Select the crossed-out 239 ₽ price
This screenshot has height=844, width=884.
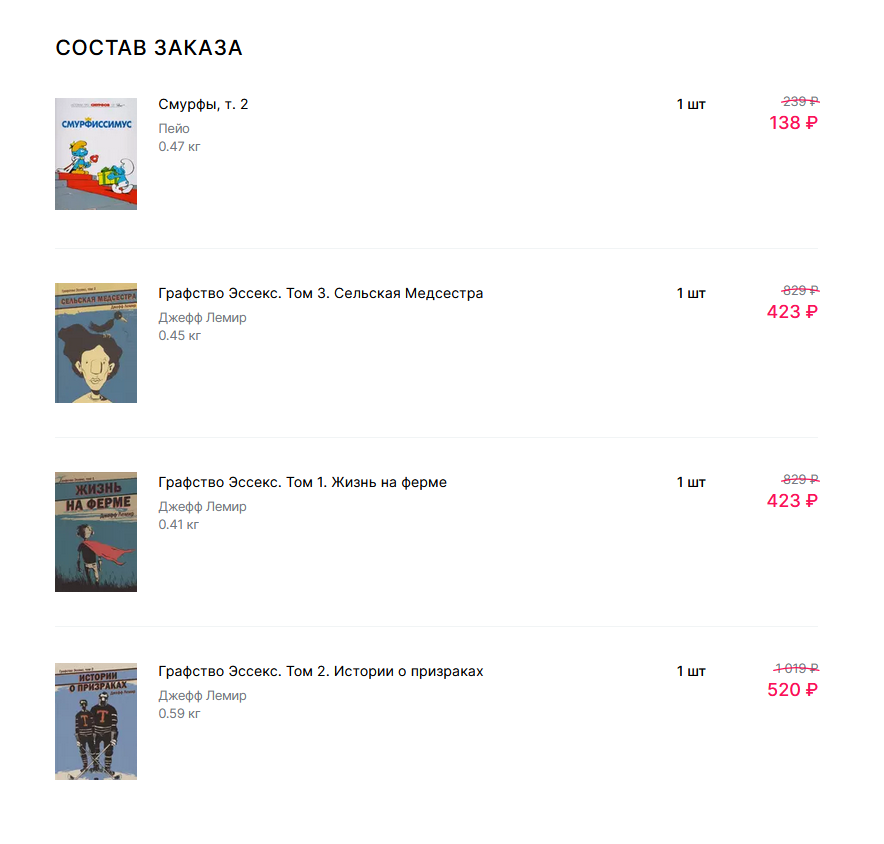click(800, 101)
